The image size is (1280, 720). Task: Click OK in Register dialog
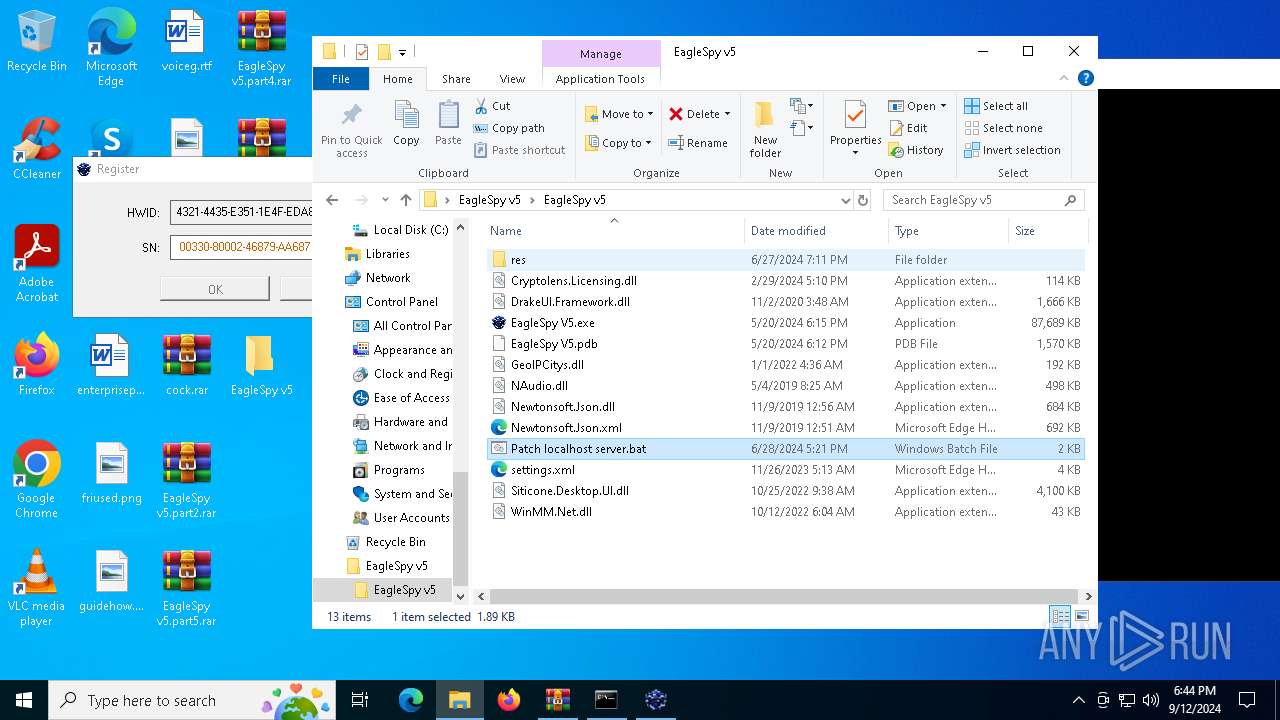(x=215, y=289)
